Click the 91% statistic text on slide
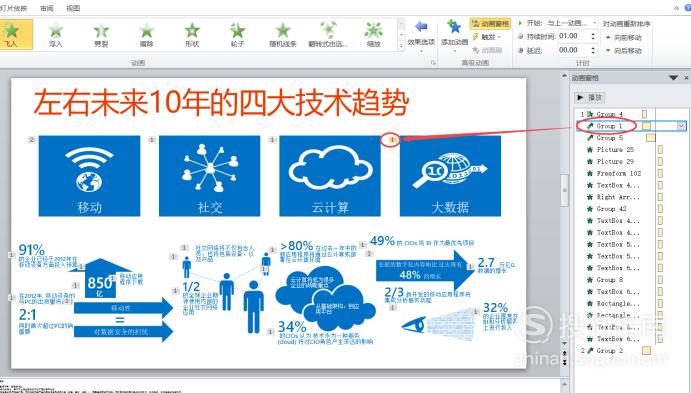 point(32,250)
